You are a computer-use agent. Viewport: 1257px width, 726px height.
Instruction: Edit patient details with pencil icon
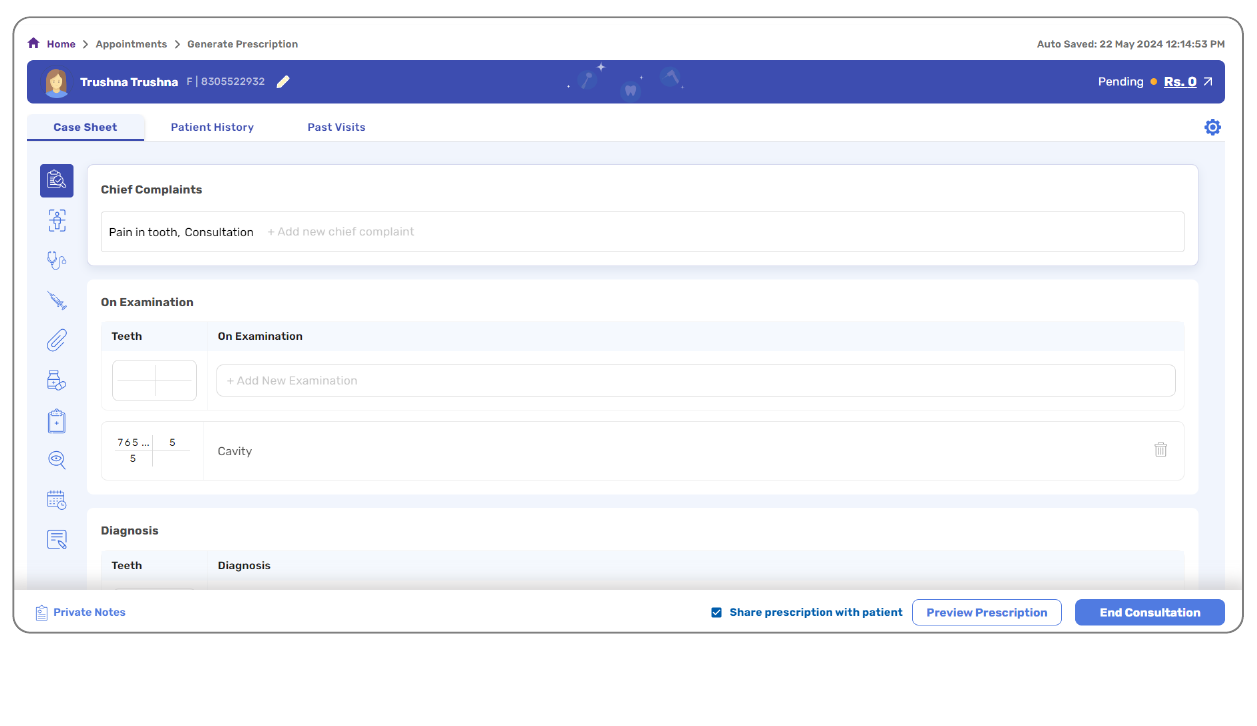pos(283,82)
